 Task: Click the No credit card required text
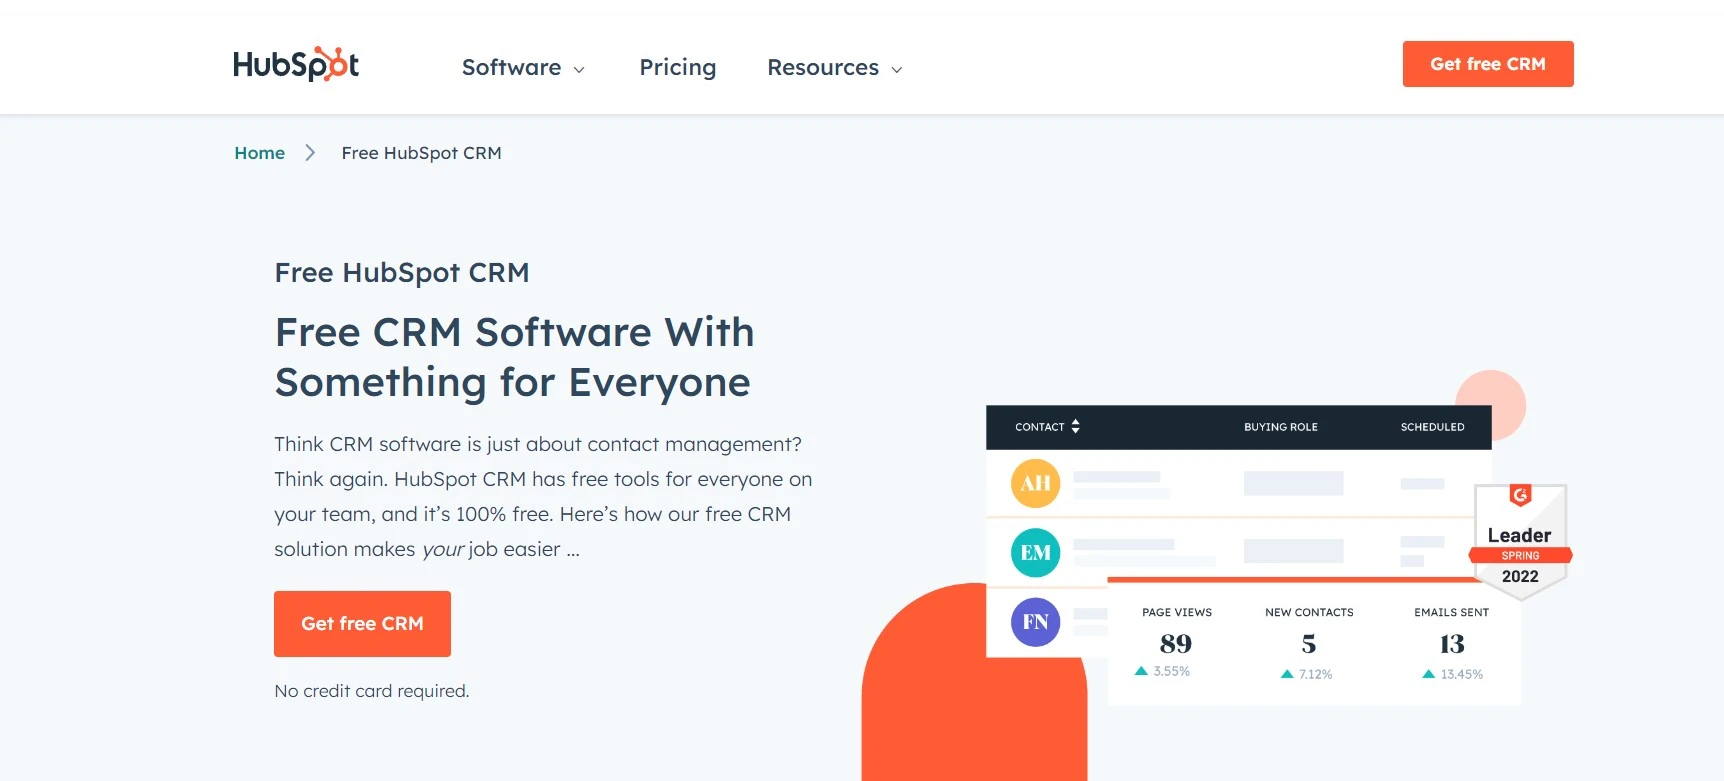tap(372, 691)
